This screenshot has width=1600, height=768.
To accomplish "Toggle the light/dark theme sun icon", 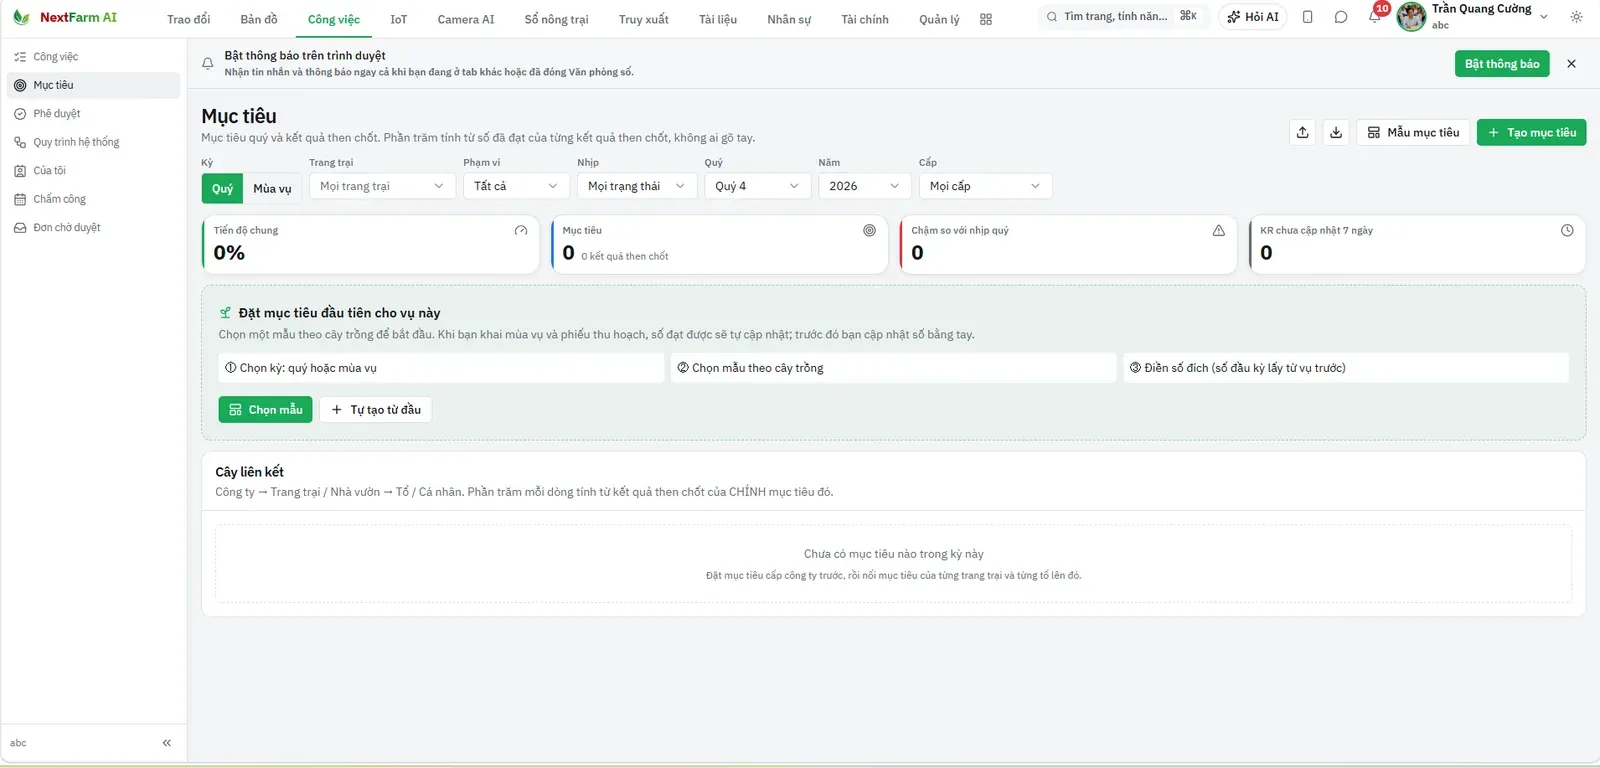I will 1576,17.
